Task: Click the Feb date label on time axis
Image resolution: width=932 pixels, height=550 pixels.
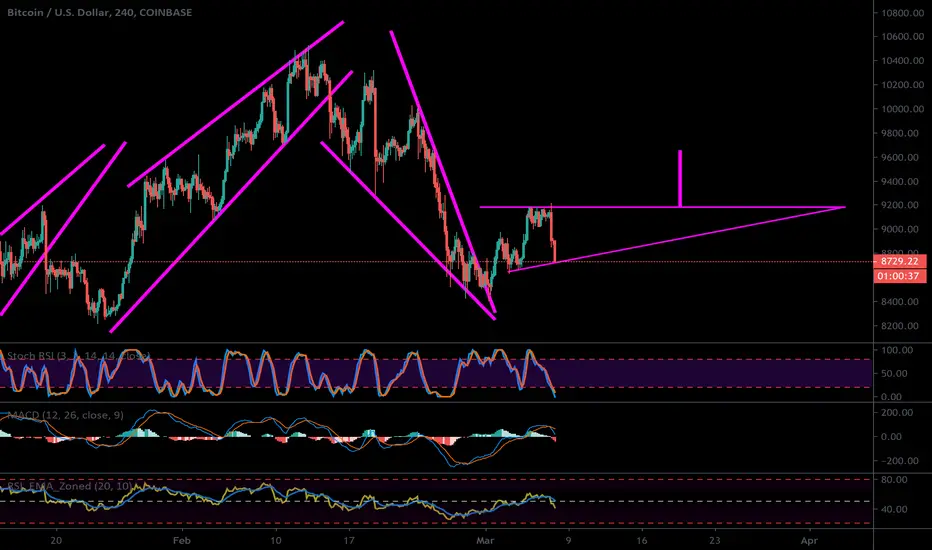Action: point(181,540)
